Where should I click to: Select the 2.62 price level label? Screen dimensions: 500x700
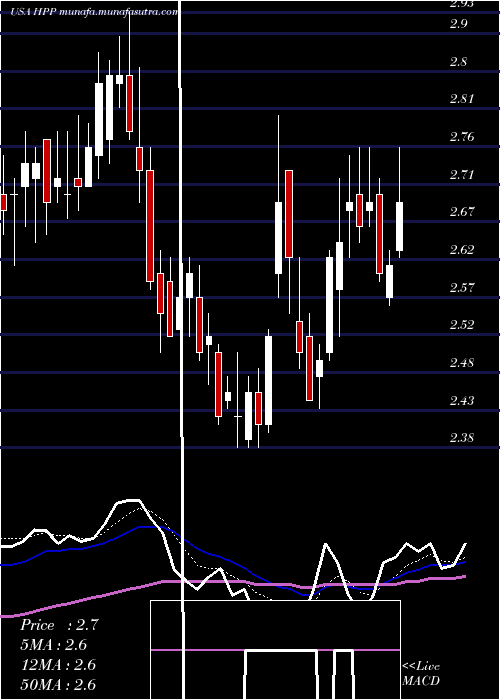click(x=462, y=250)
